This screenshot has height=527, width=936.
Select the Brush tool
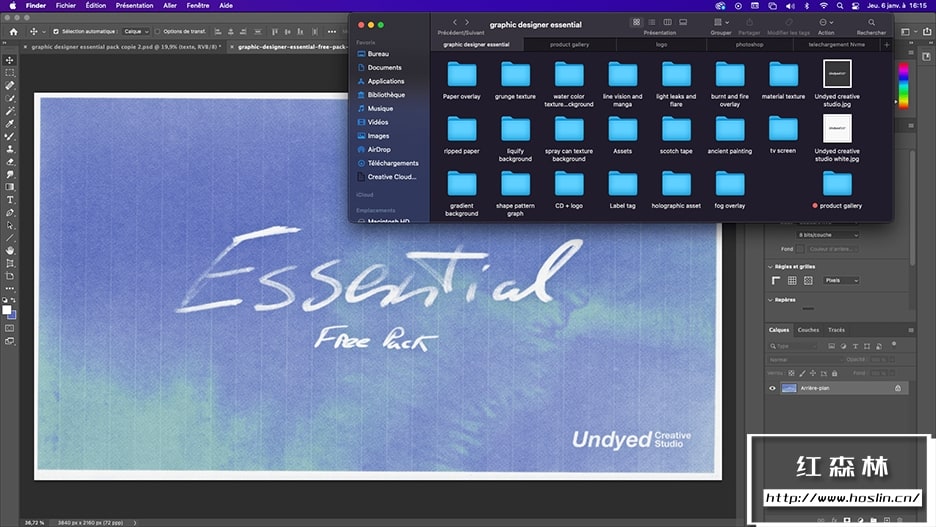pyautogui.click(x=10, y=137)
